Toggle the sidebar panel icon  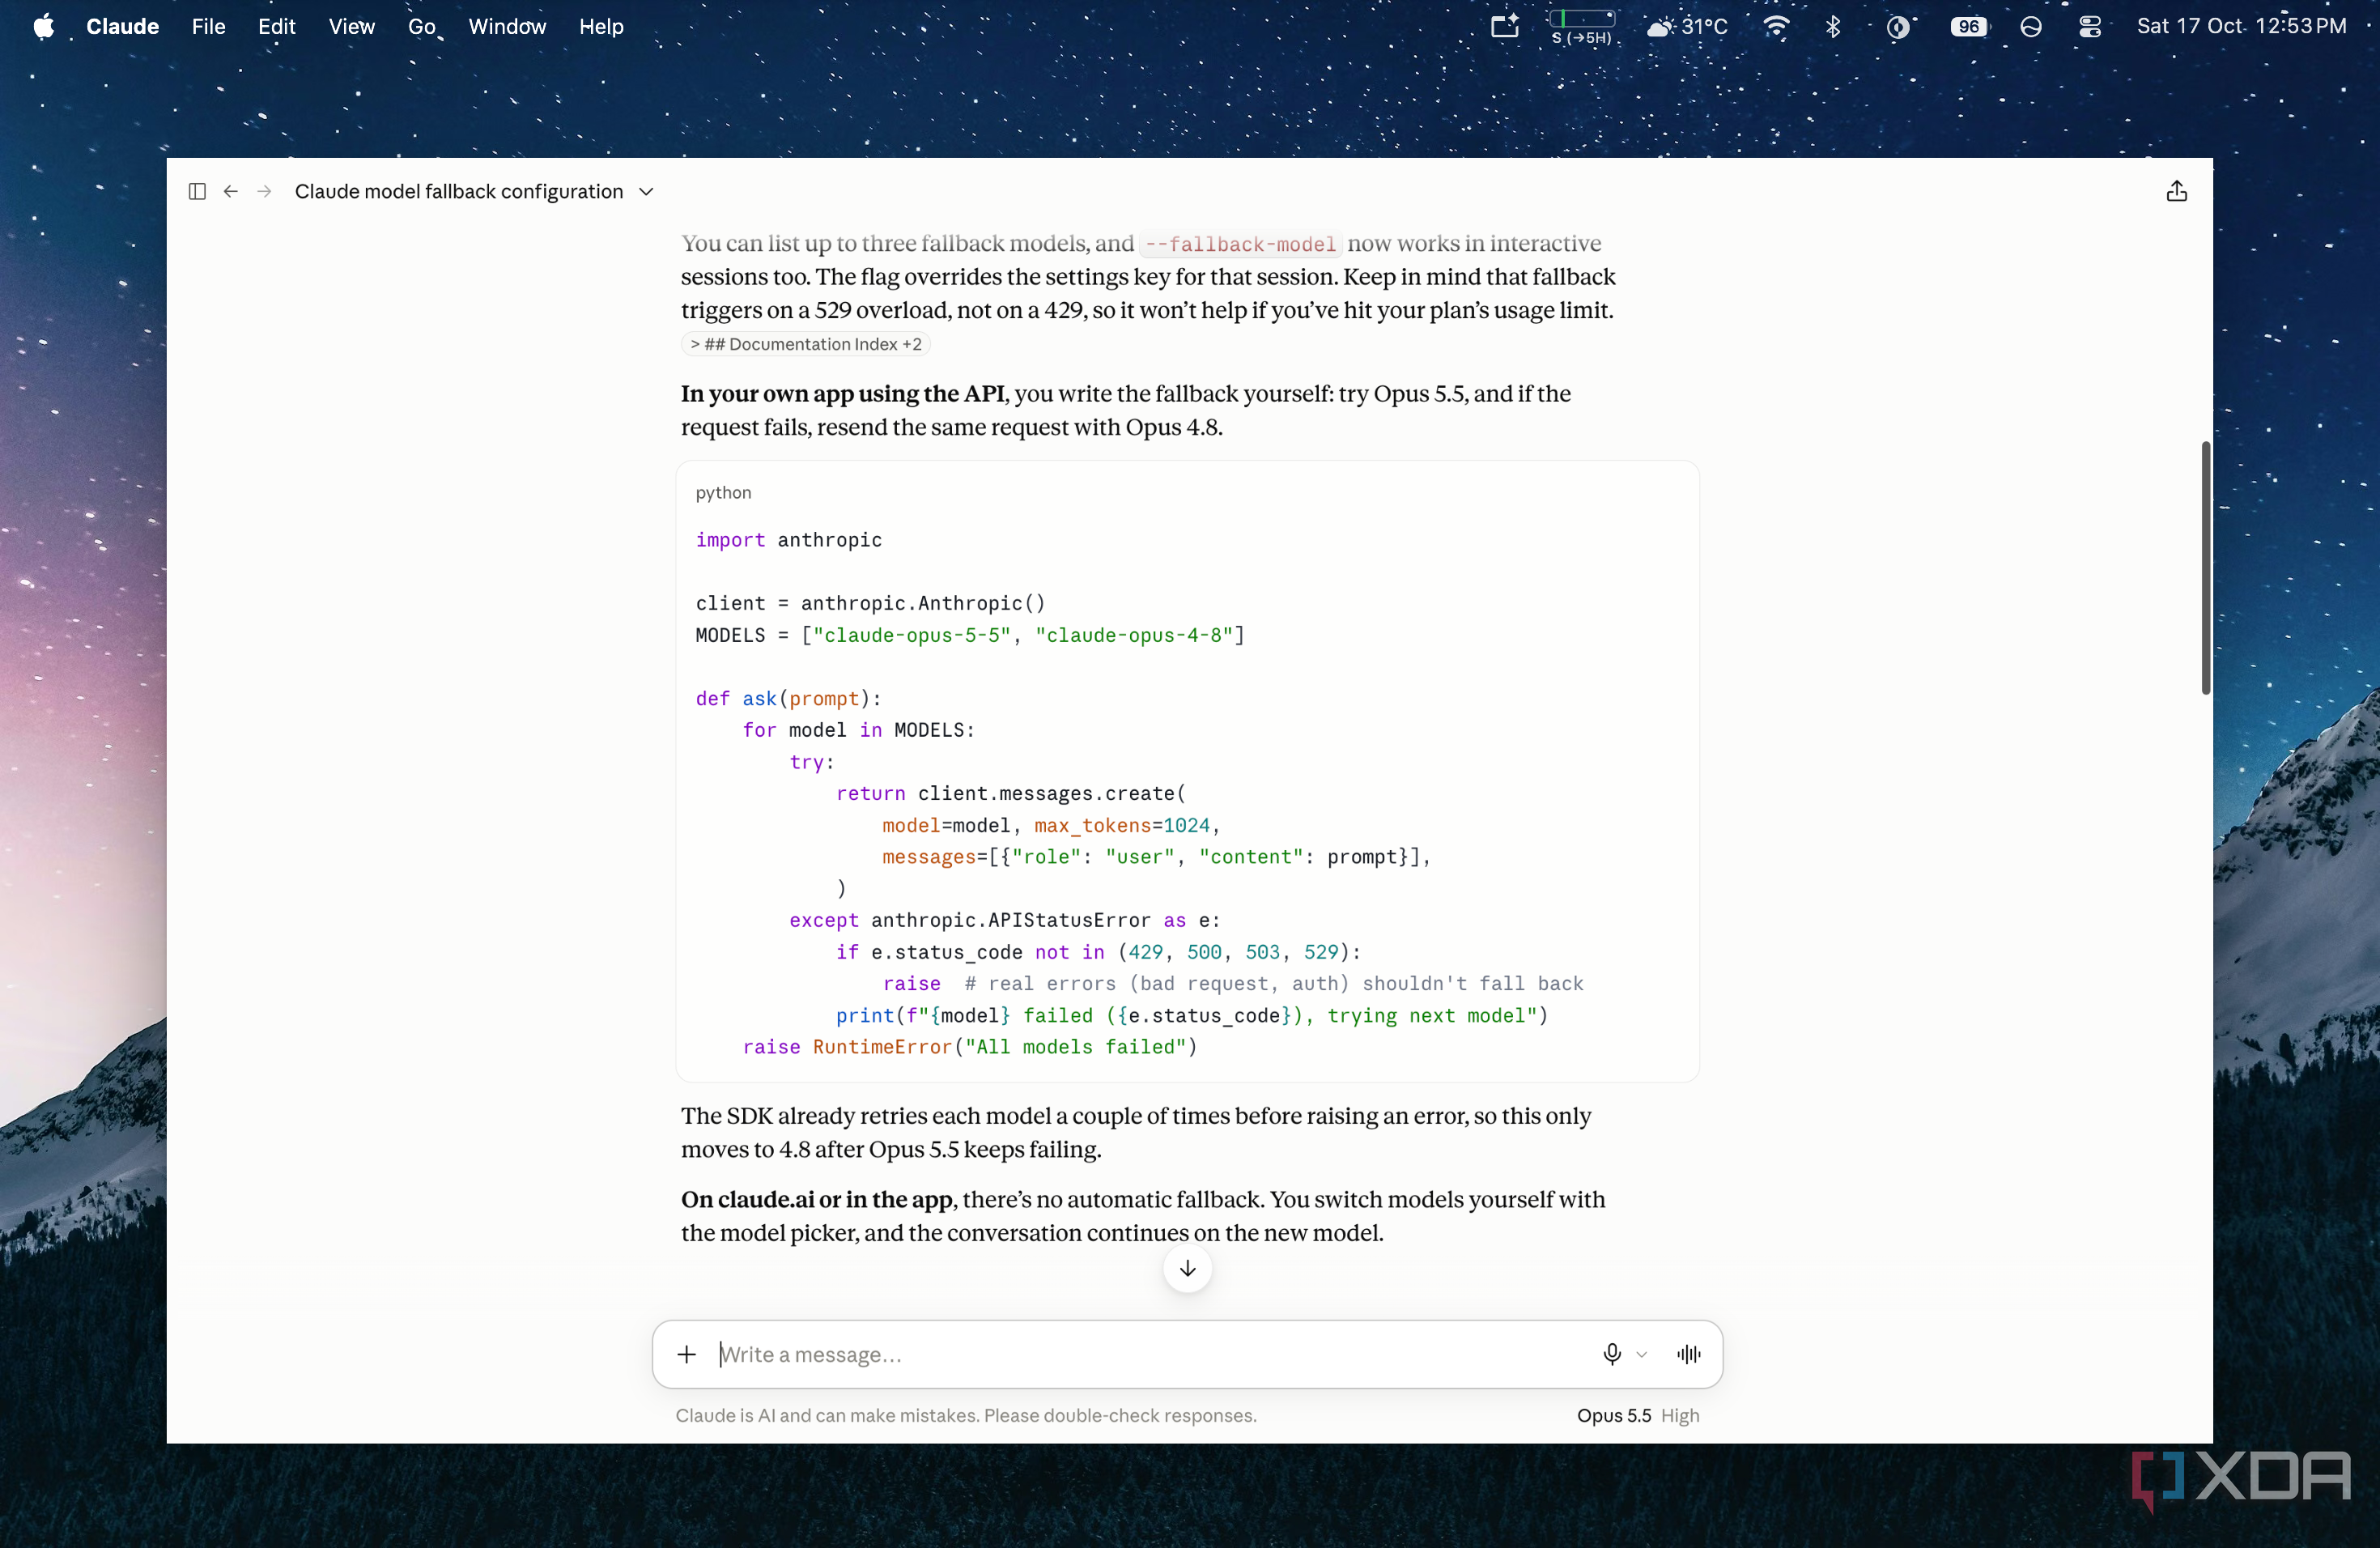pos(197,191)
